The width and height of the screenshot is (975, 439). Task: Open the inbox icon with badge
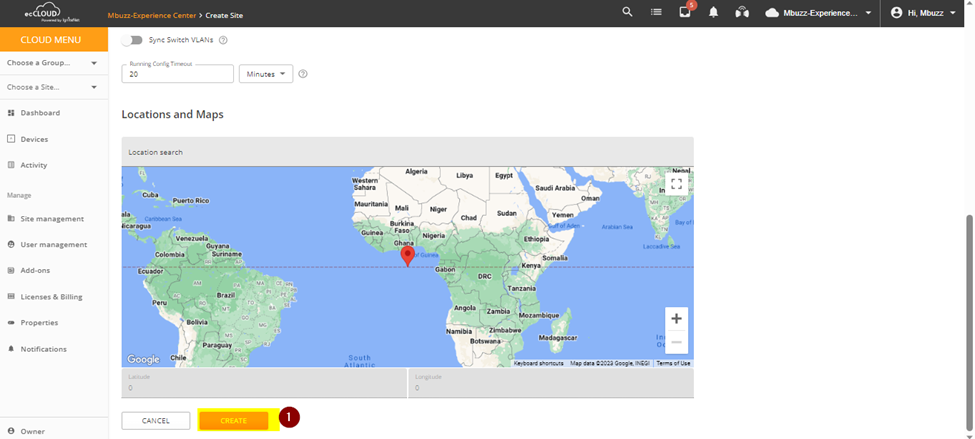(x=685, y=12)
